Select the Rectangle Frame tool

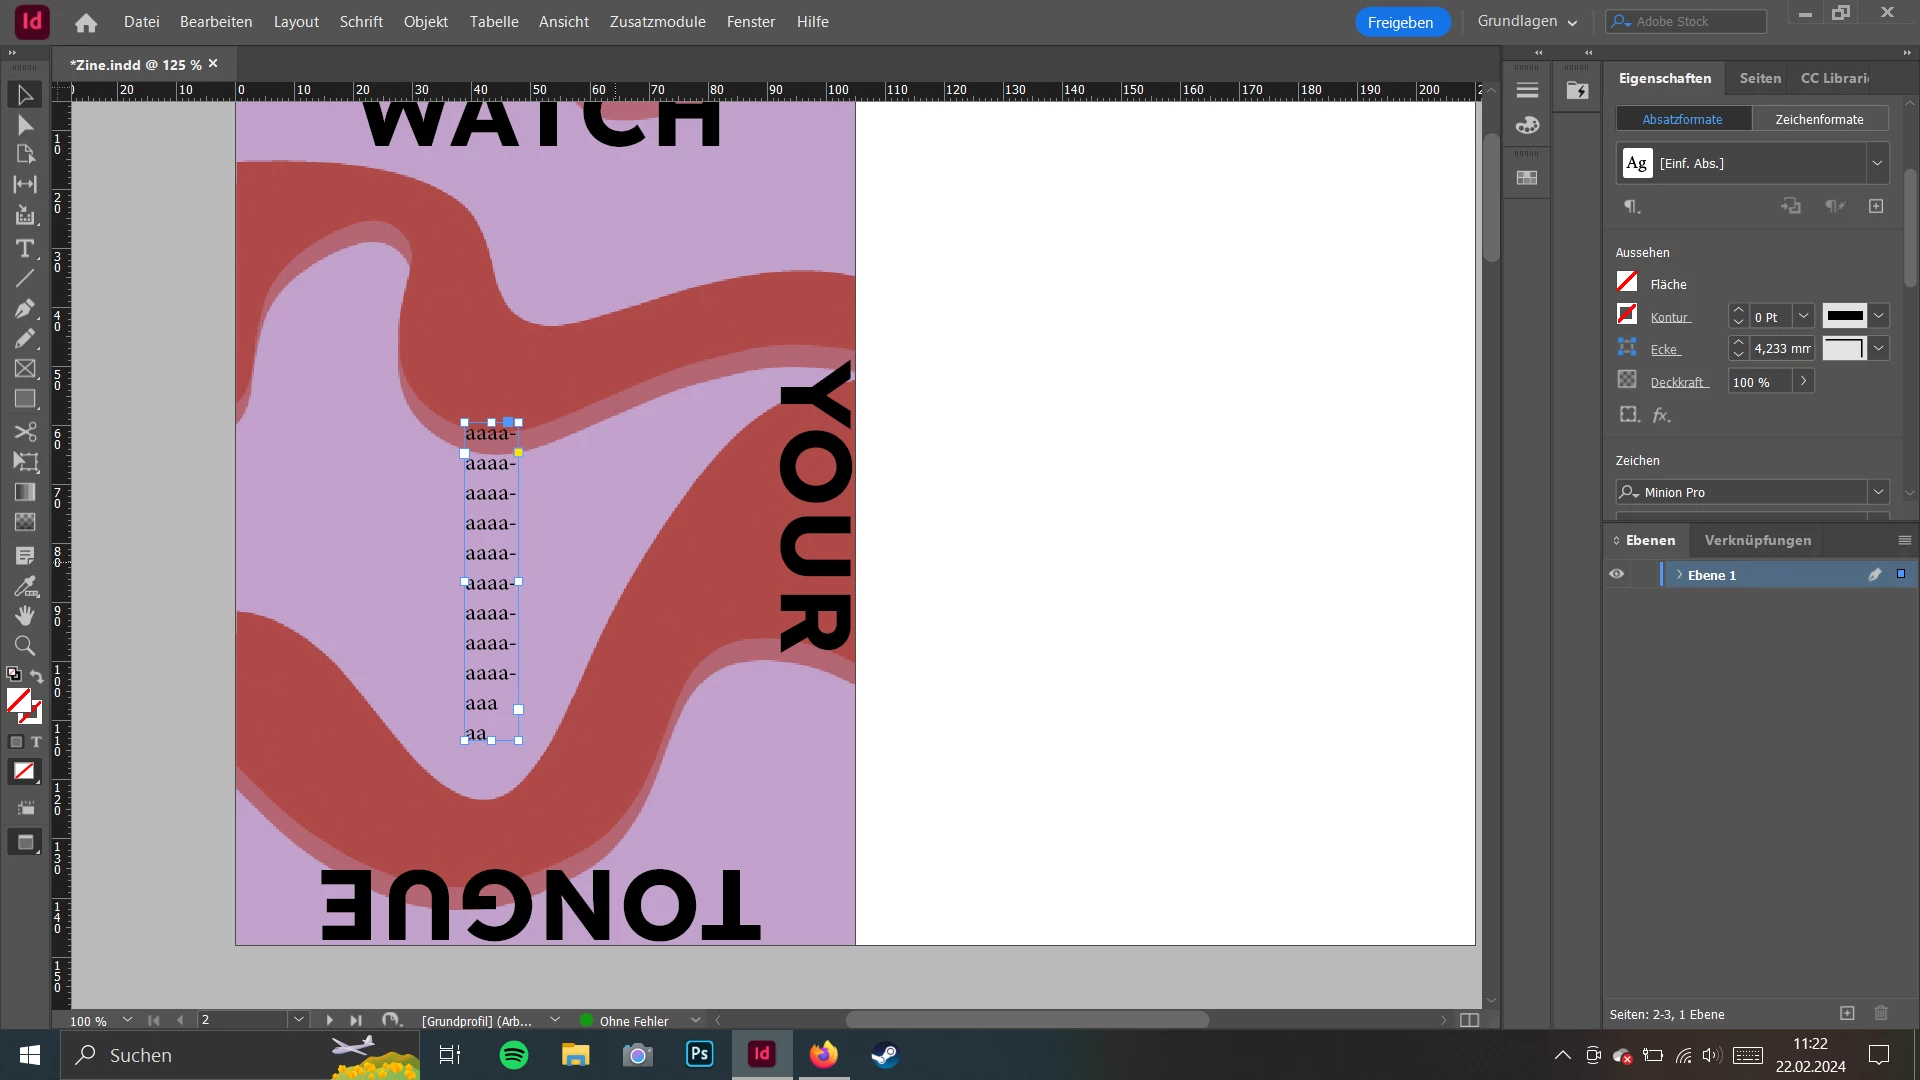click(25, 369)
